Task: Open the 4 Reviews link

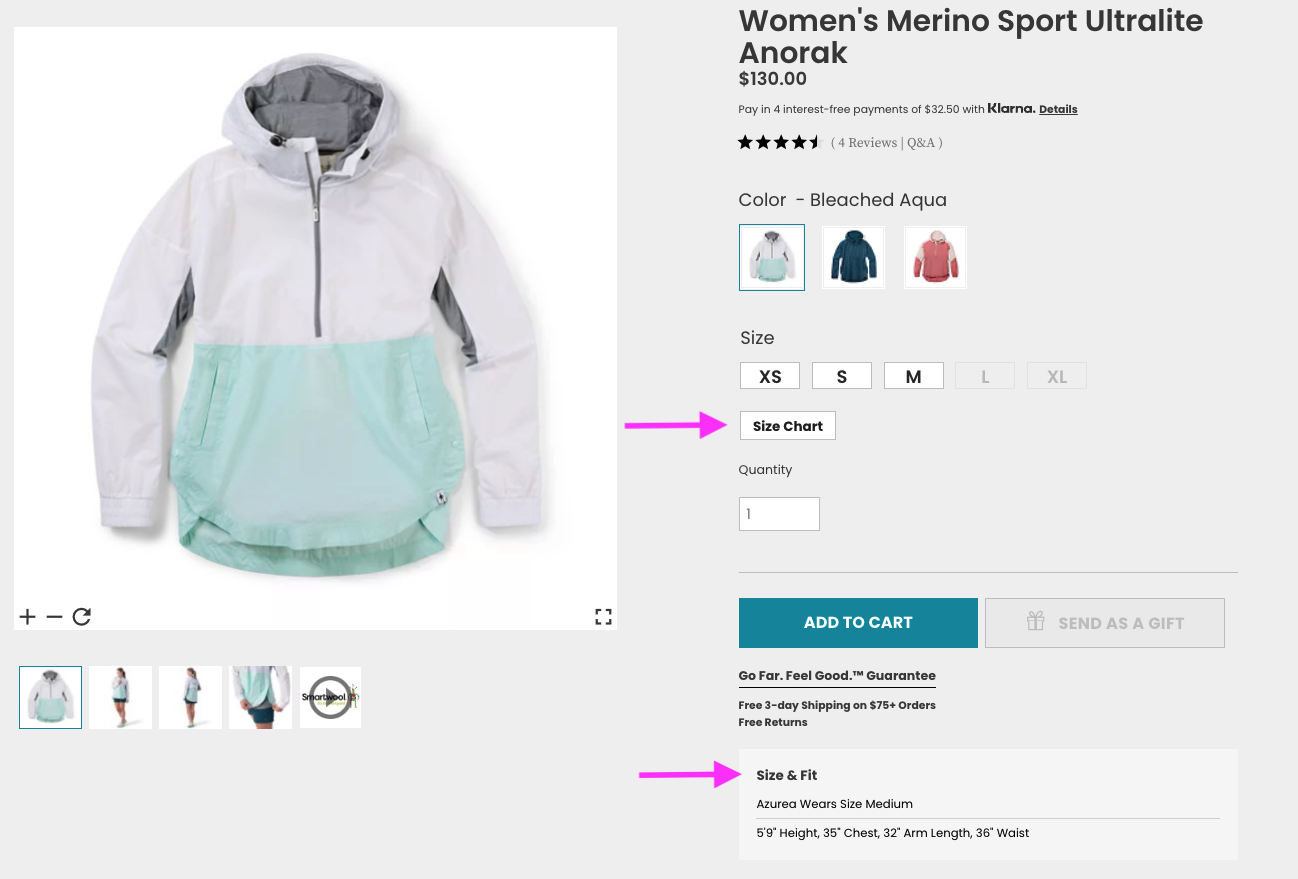Action: [867, 143]
